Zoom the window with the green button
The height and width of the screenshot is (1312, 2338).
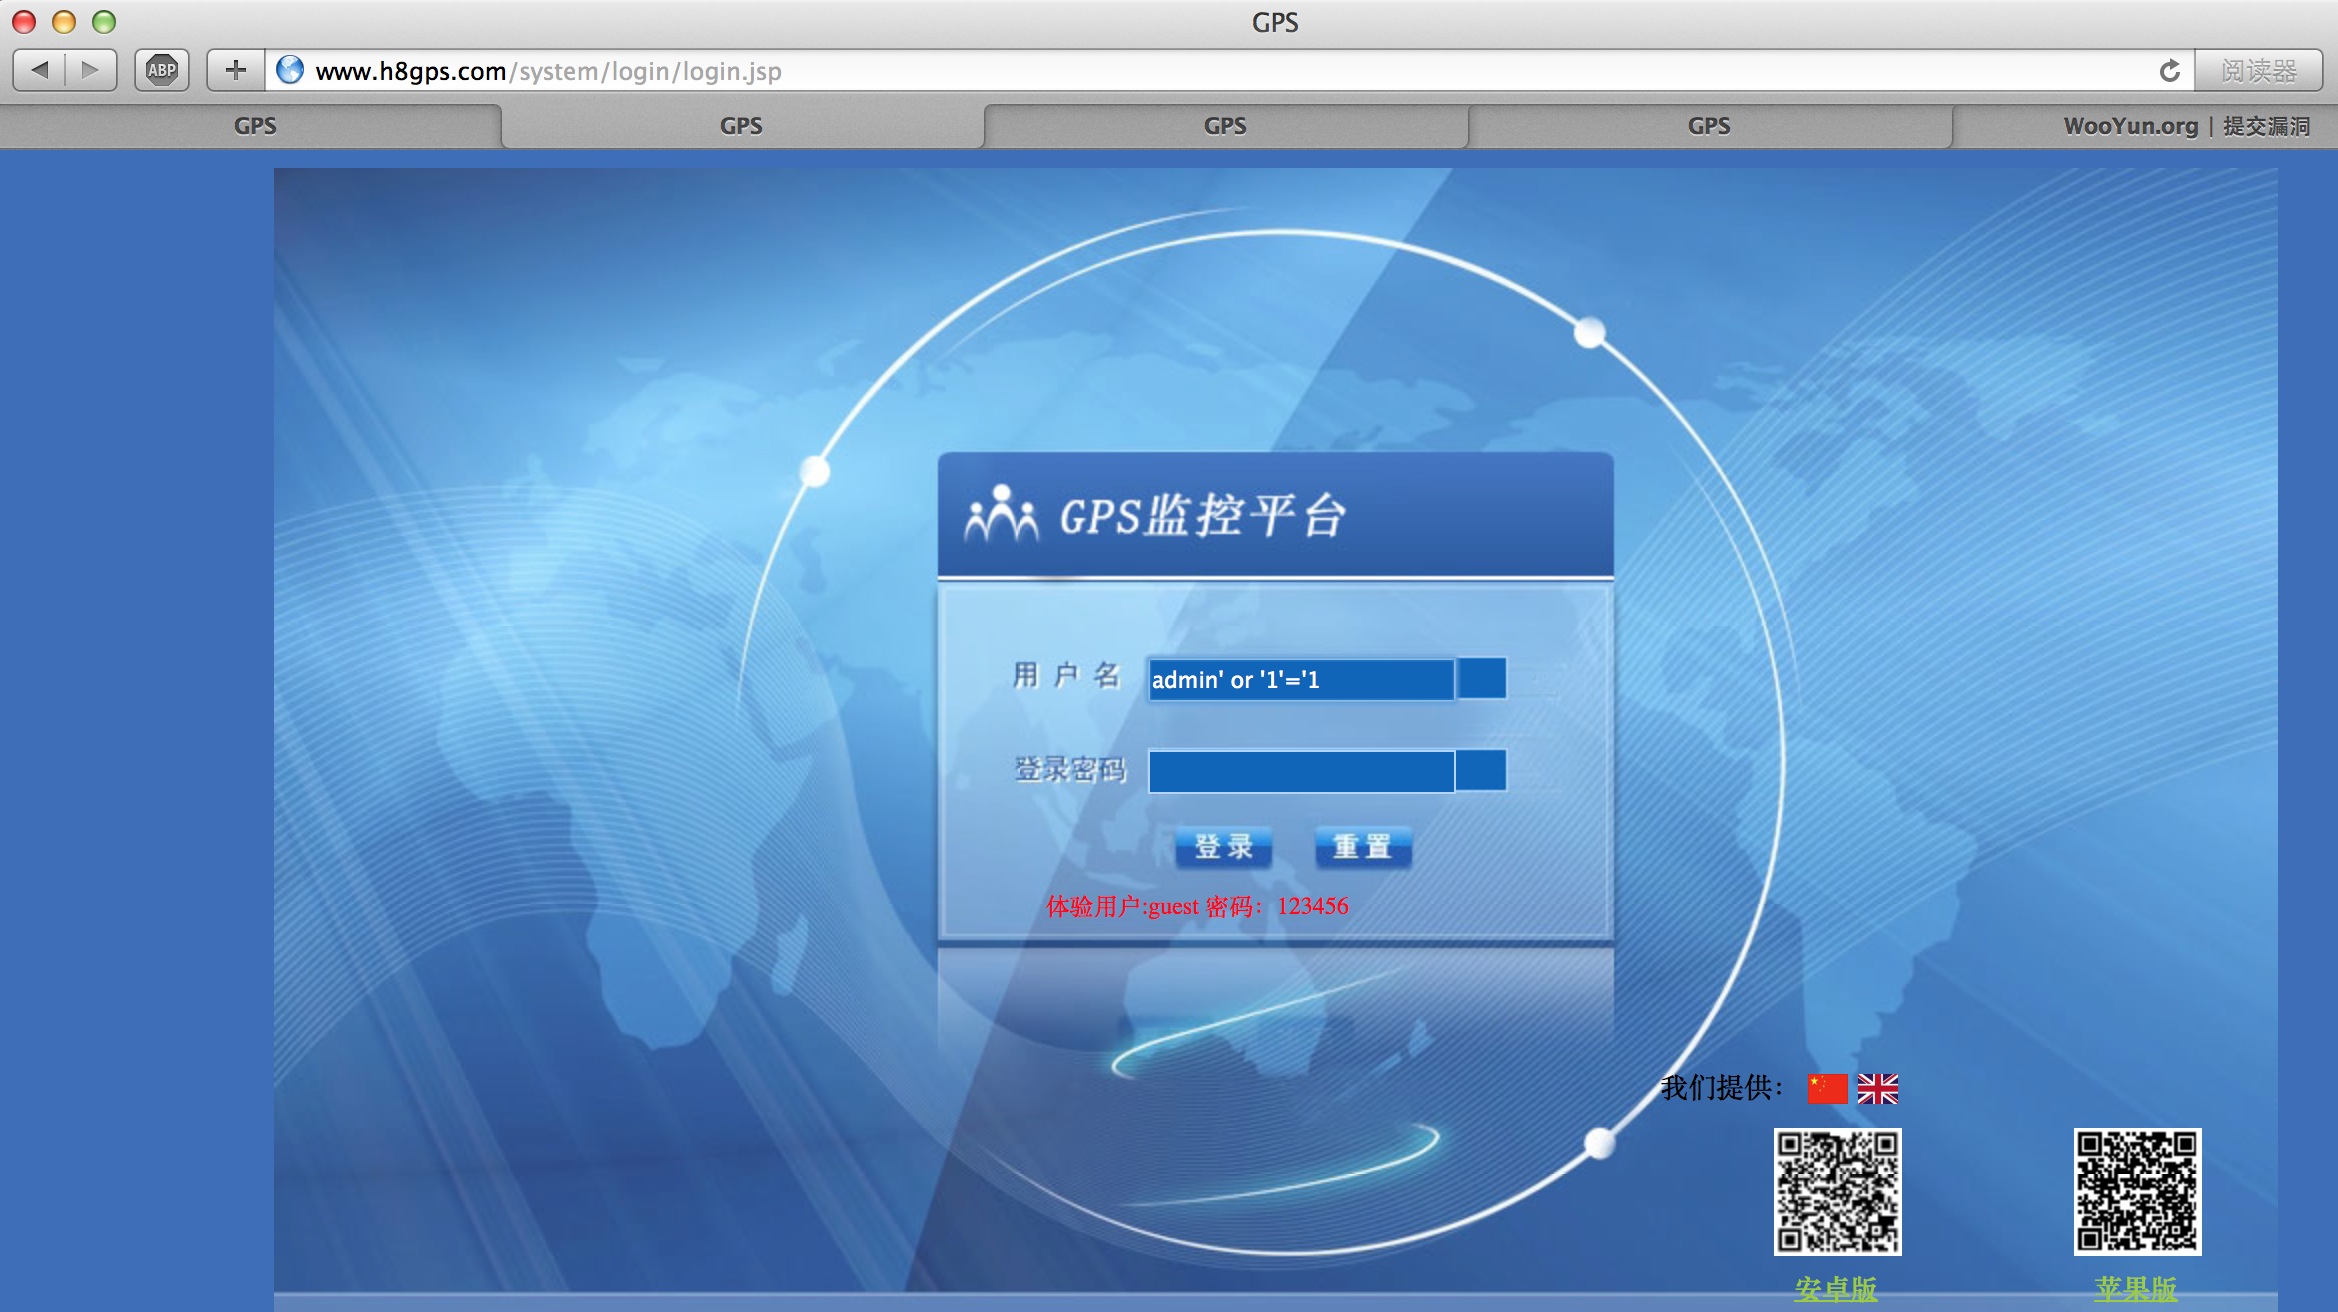(x=104, y=21)
